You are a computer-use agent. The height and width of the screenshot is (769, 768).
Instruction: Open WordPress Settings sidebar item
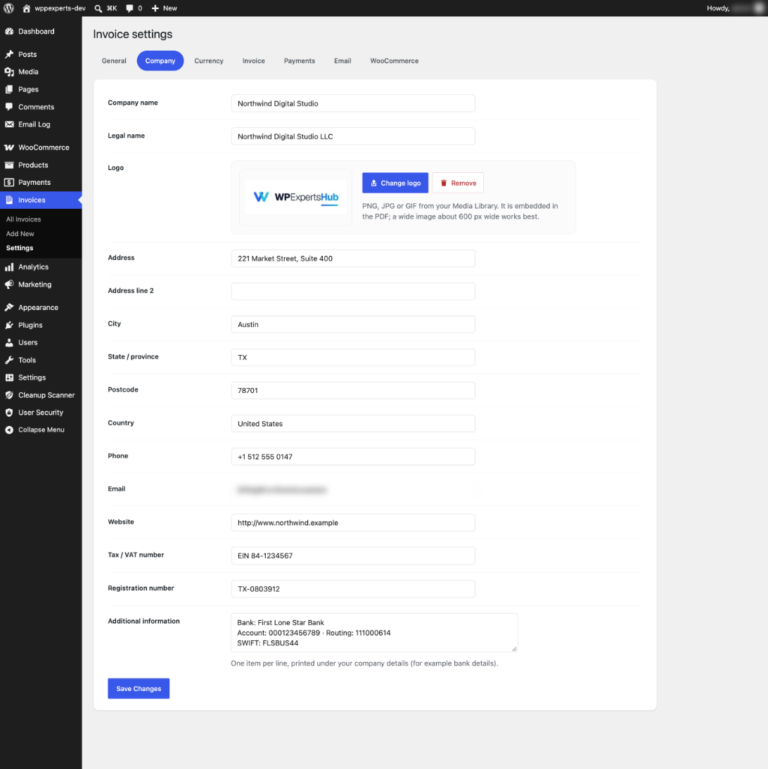click(x=41, y=378)
